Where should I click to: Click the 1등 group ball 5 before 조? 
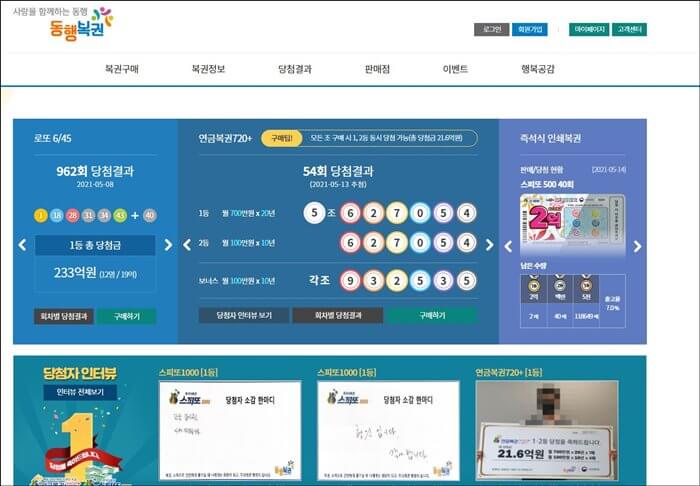coord(314,213)
